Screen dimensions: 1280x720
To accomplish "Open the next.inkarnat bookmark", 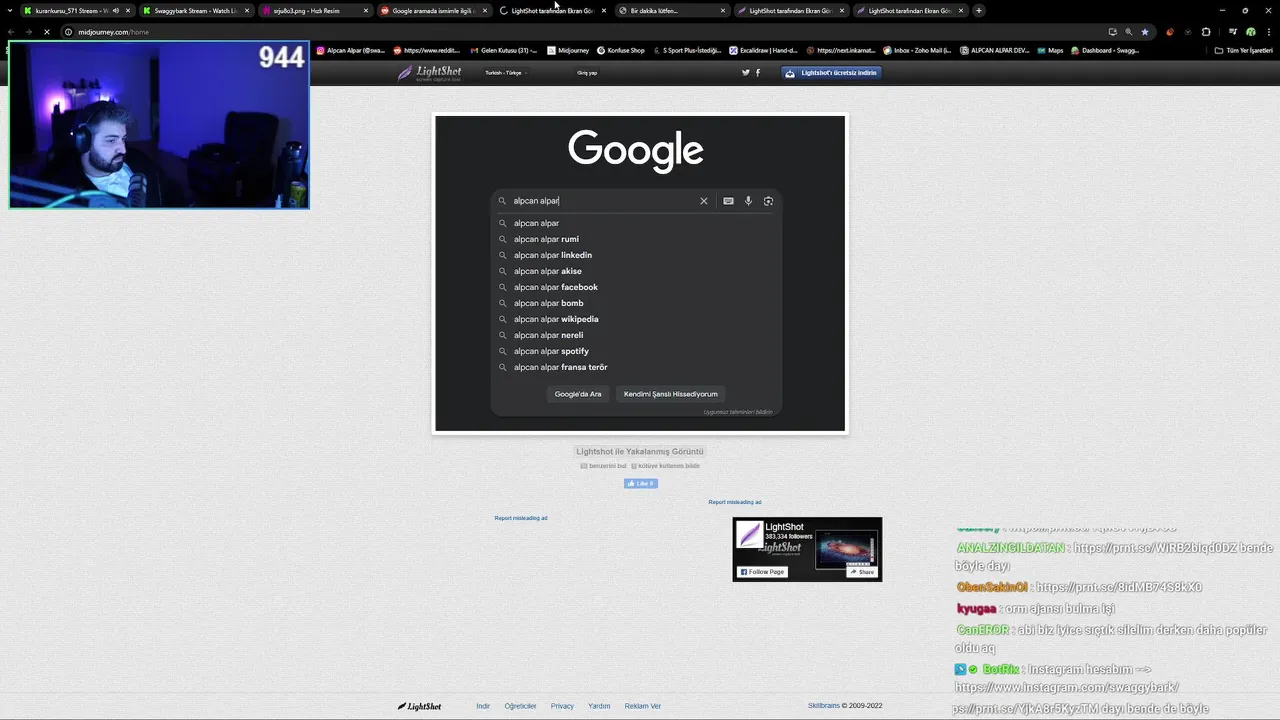I will click(840, 50).
